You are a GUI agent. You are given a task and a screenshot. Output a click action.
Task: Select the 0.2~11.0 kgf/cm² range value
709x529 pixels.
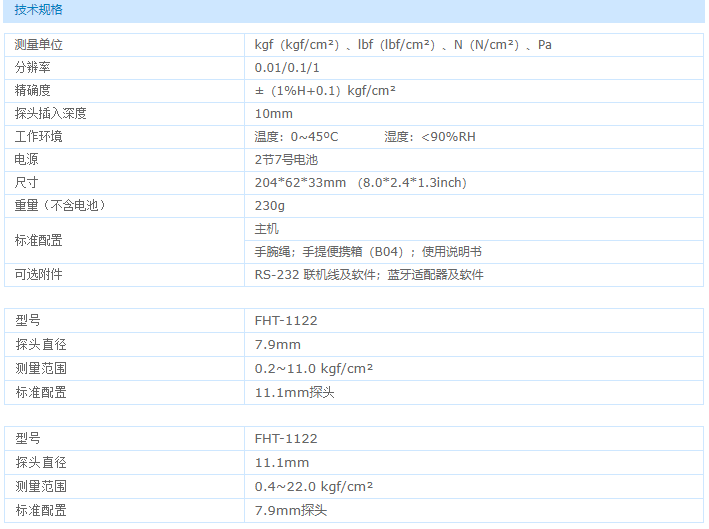314,369
